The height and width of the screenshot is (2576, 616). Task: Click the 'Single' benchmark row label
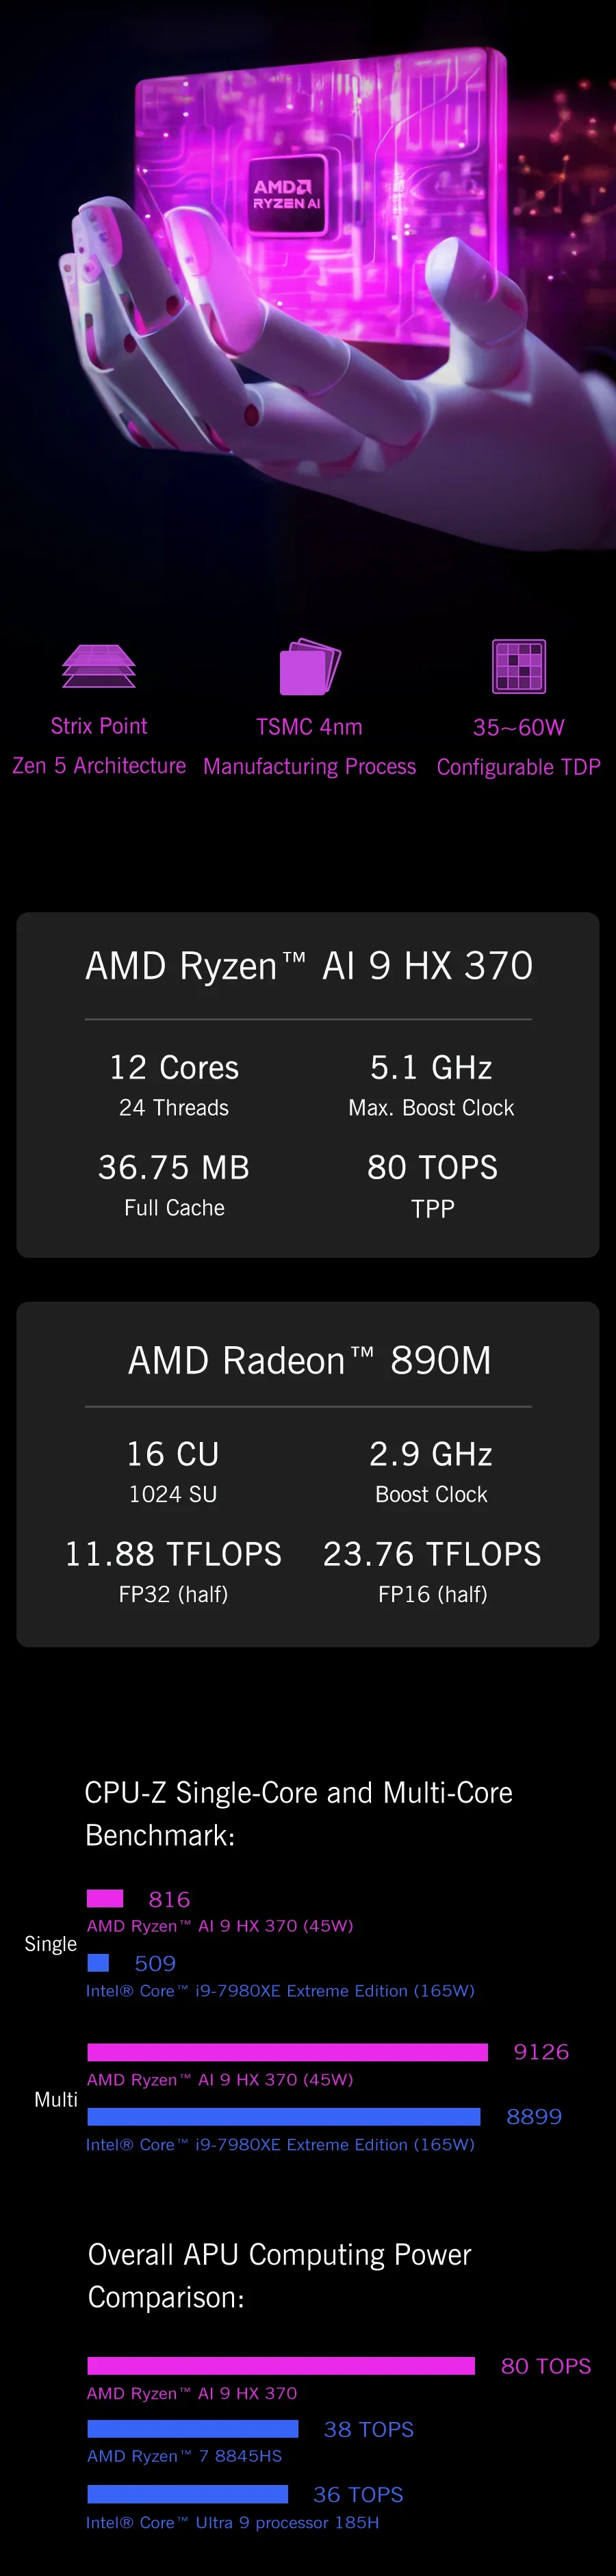pyautogui.click(x=50, y=1944)
